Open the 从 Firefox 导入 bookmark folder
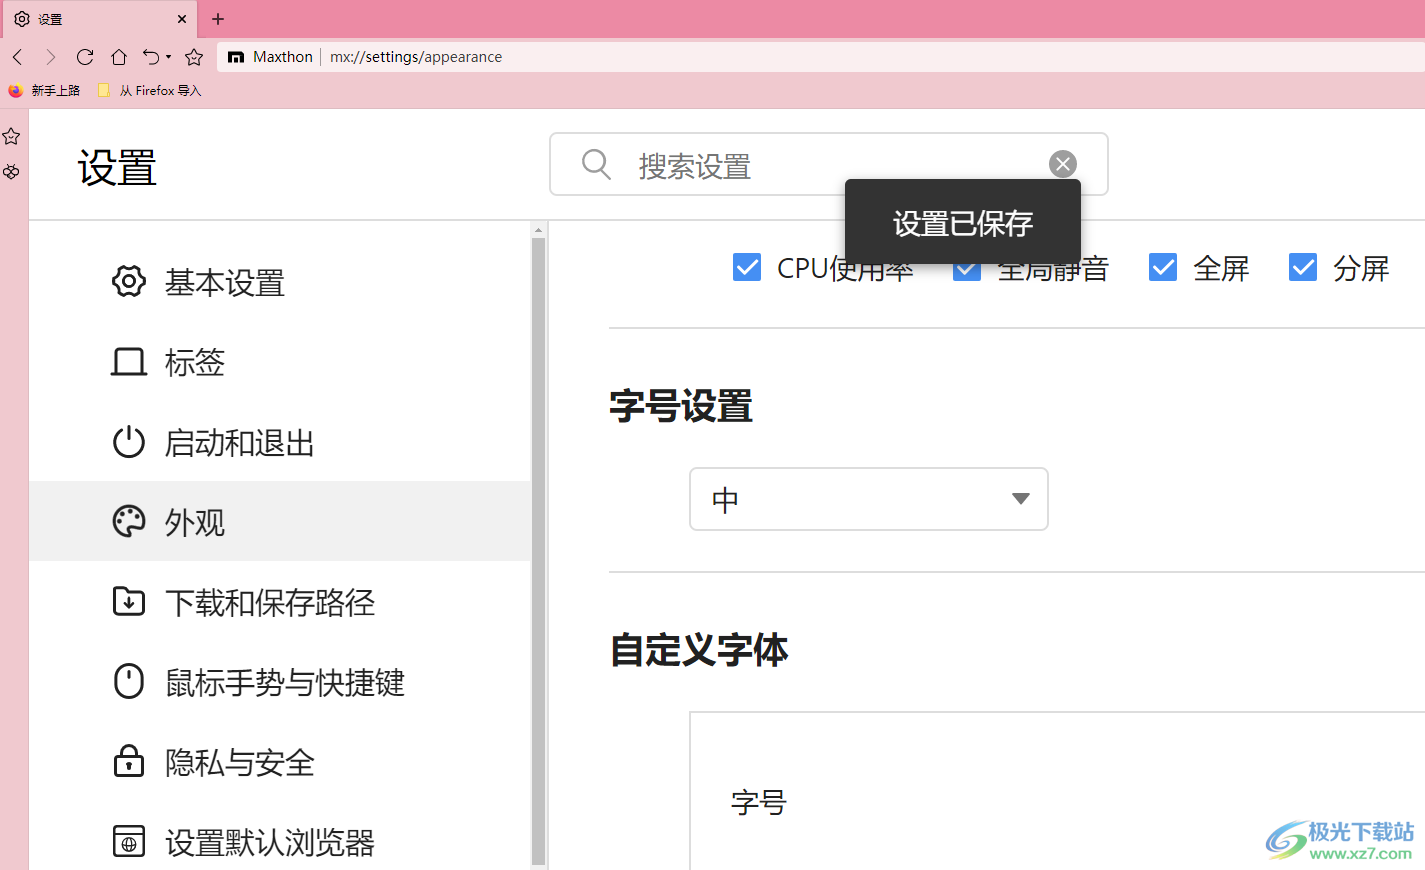The width and height of the screenshot is (1425, 870). coord(149,90)
